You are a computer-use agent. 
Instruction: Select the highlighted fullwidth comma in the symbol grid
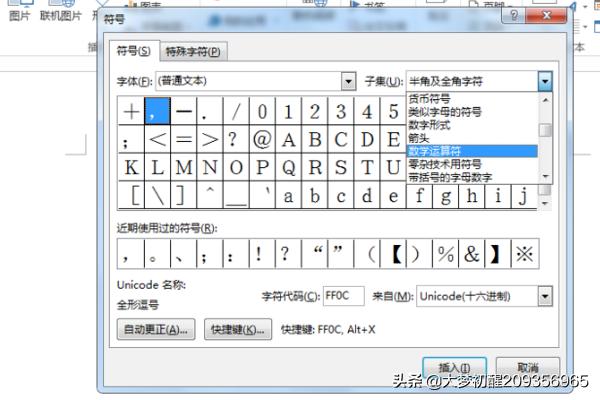157,111
